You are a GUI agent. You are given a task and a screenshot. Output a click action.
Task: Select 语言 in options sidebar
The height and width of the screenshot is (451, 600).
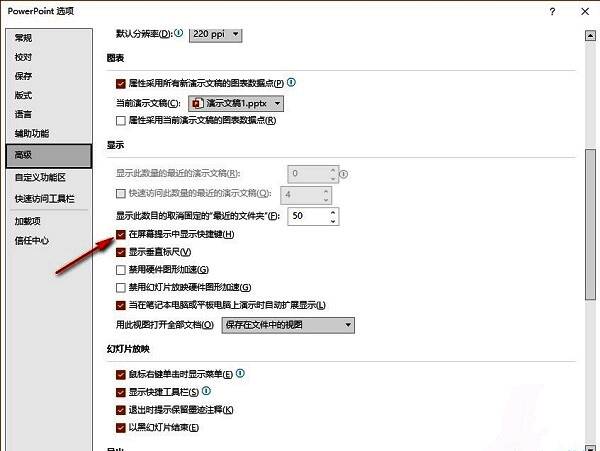click(x=49, y=114)
